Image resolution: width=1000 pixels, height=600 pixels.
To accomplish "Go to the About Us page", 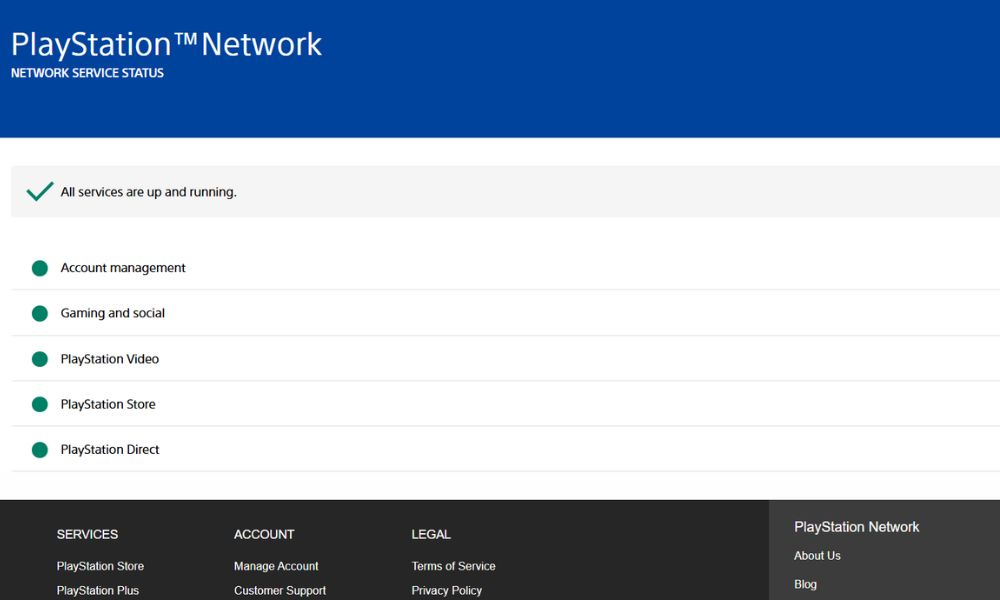I will pyautogui.click(x=817, y=556).
